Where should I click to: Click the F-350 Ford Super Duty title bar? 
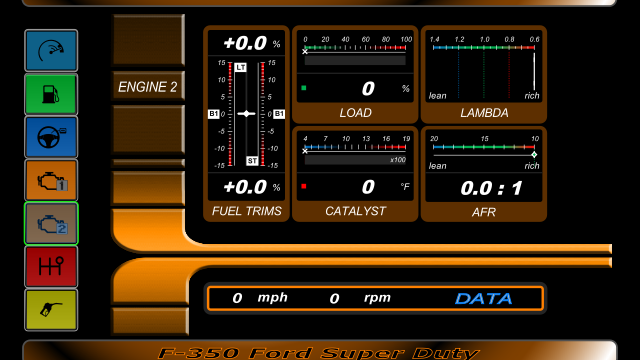[x=319, y=351]
